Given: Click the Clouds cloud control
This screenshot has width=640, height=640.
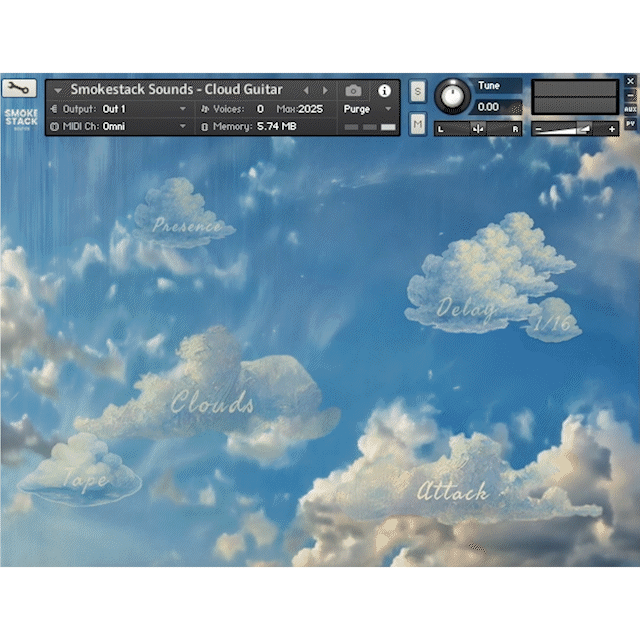Looking at the screenshot, I should (211, 403).
